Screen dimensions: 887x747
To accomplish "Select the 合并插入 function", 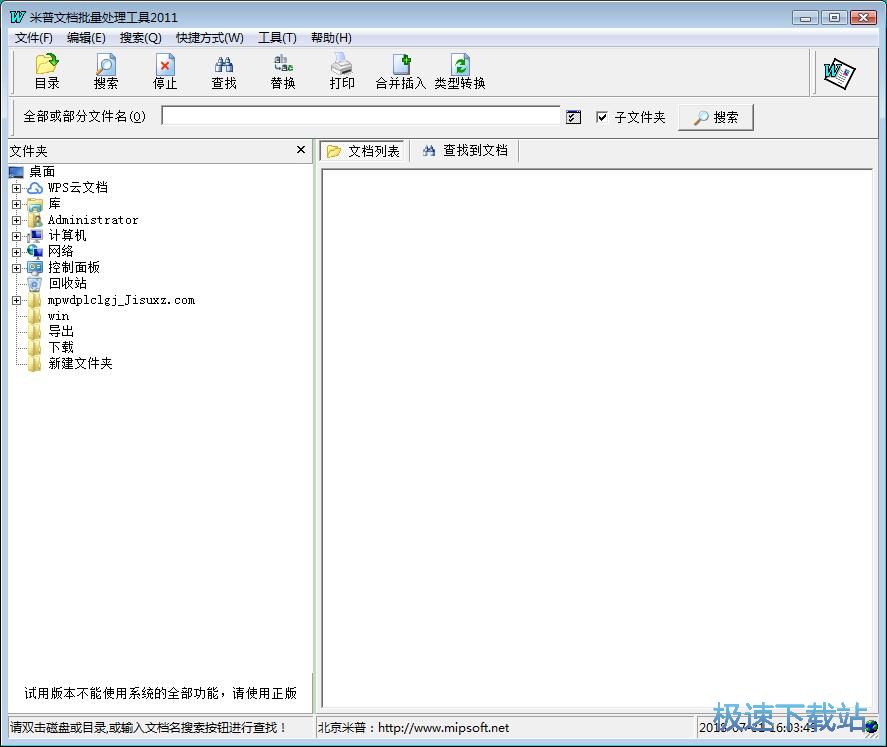I will (400, 70).
